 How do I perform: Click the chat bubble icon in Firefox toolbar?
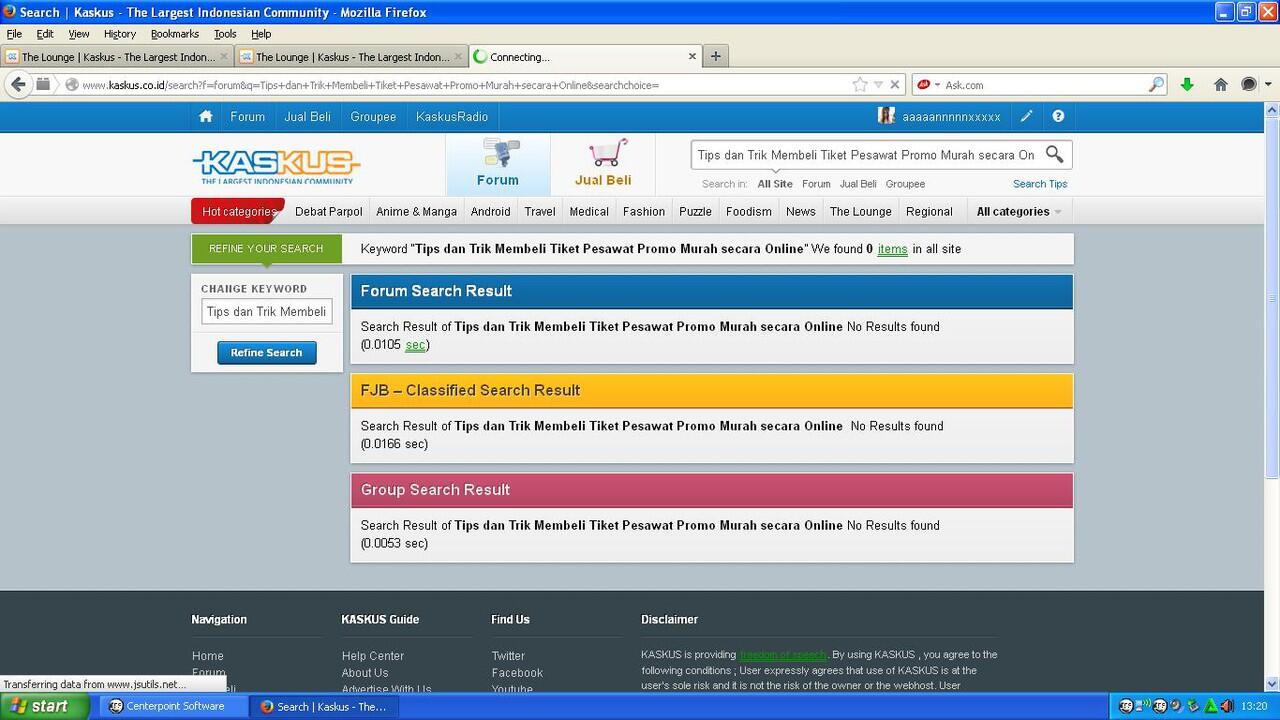(1248, 85)
